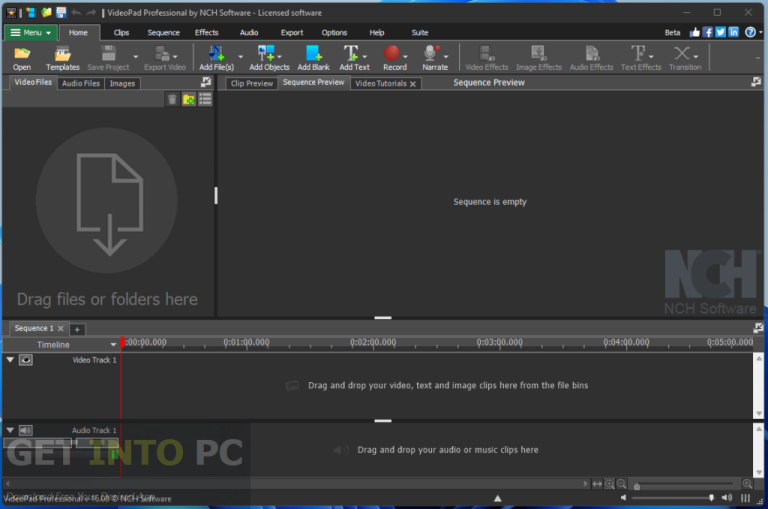Open the green Menu dropdown

pos(31,33)
